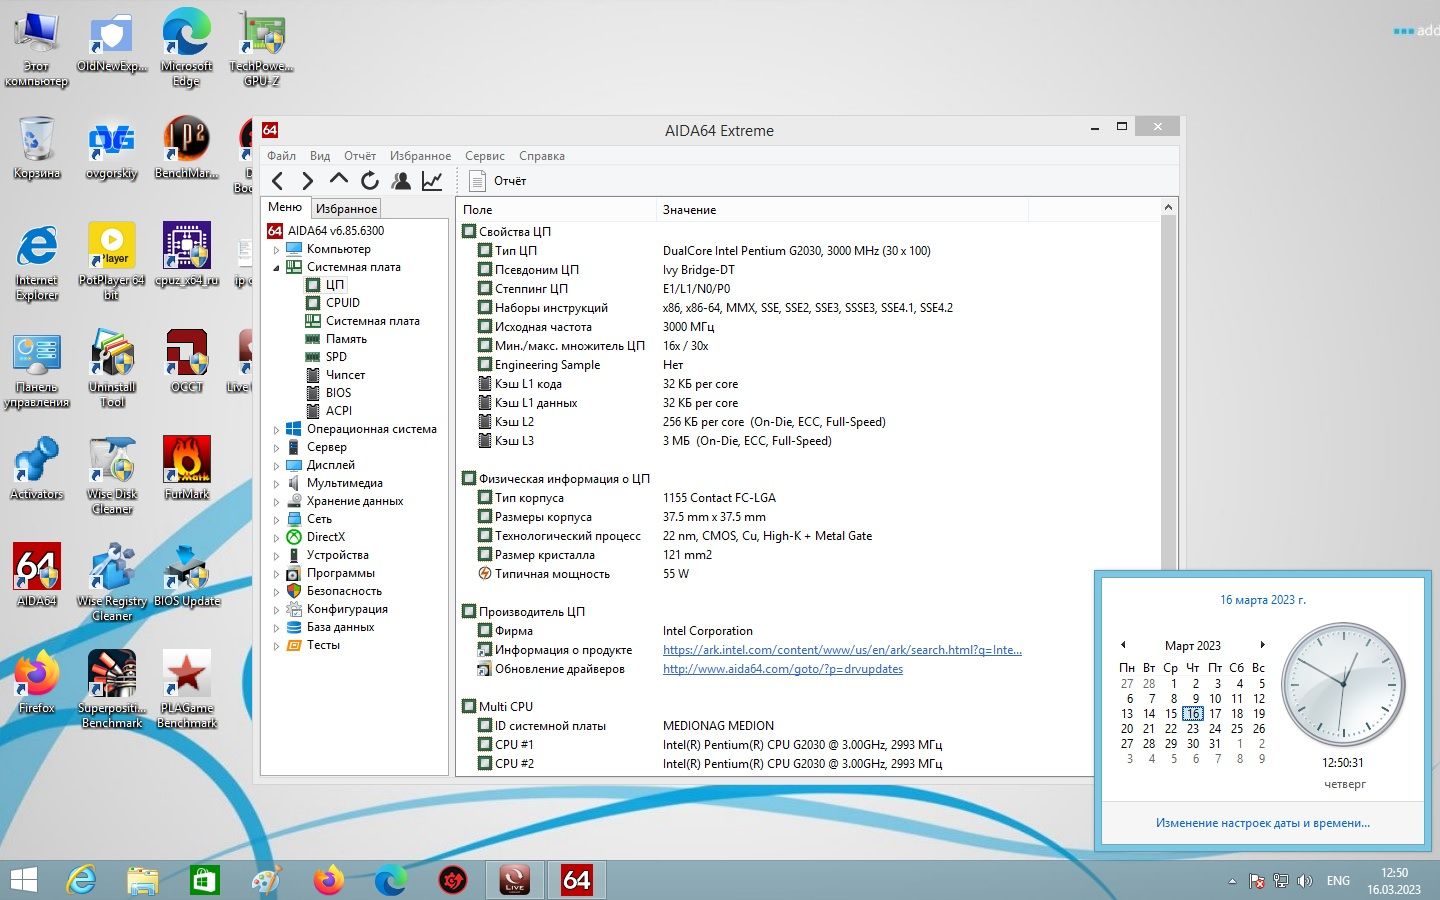Open Firefox from the taskbar
The width and height of the screenshot is (1440, 900).
(328, 880)
